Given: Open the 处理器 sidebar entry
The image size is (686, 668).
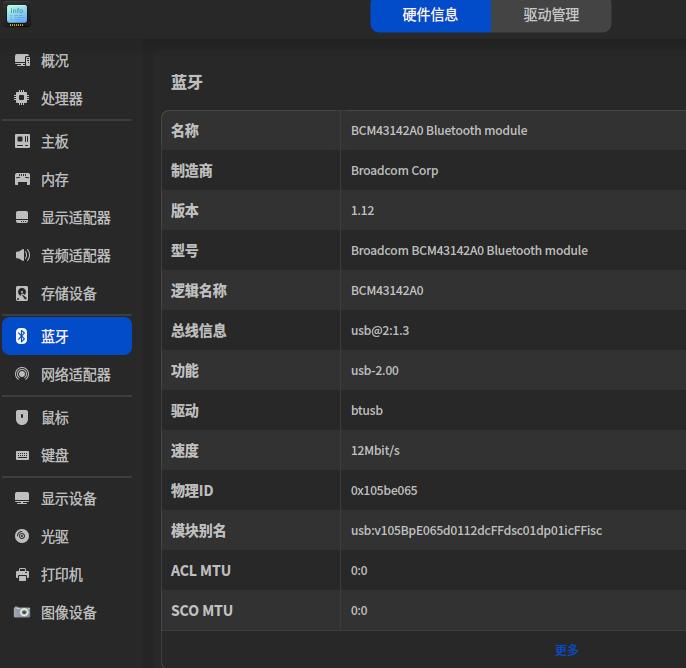Looking at the screenshot, I should [x=67, y=98].
